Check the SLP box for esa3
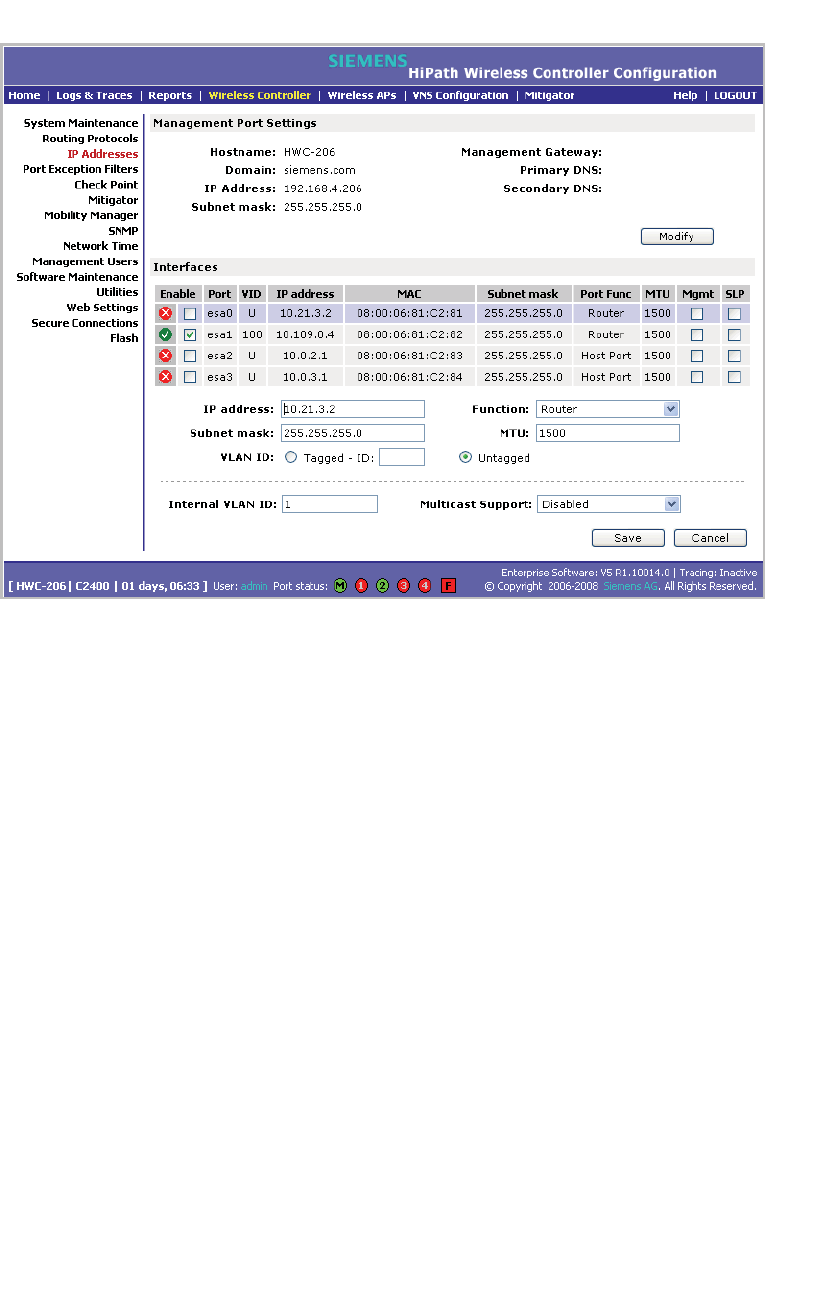Image resolution: width=818 pixels, height=1313 pixels. tap(735, 377)
